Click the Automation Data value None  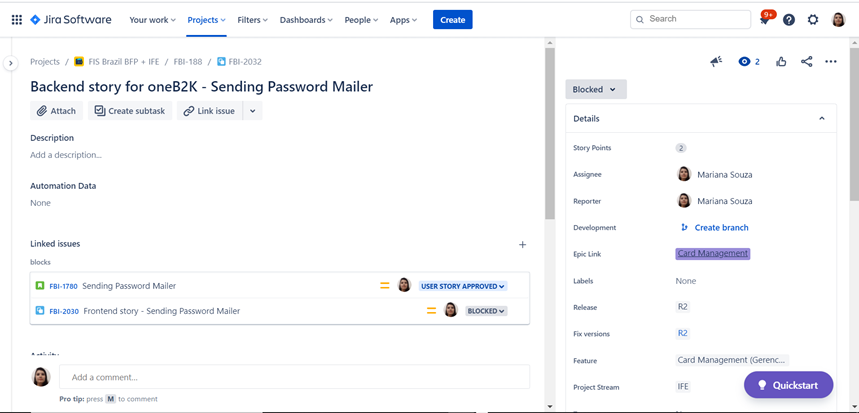41,203
